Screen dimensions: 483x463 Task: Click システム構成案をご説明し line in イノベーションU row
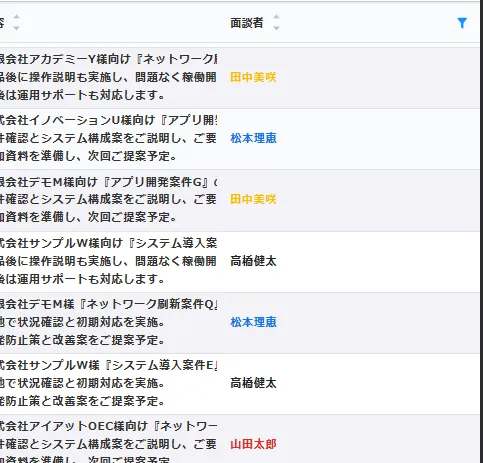point(108,138)
